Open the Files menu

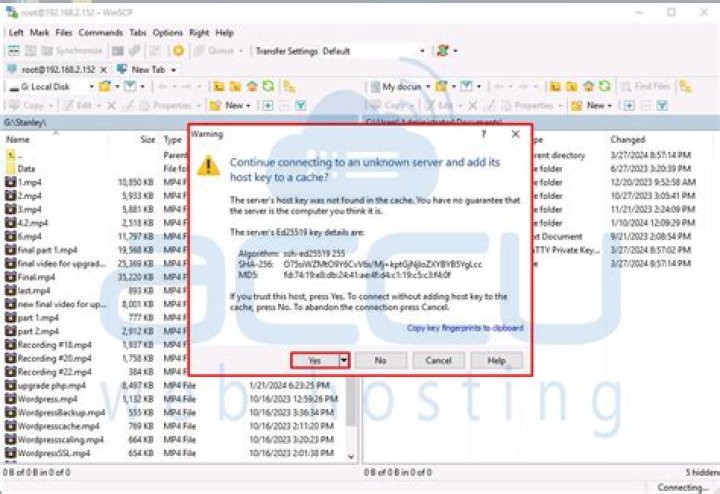(64, 33)
